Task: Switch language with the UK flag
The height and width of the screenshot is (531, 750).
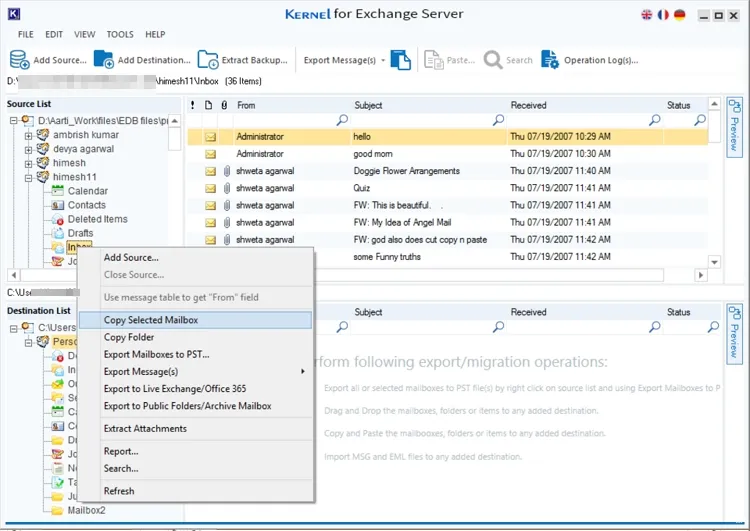Action: 646,15
